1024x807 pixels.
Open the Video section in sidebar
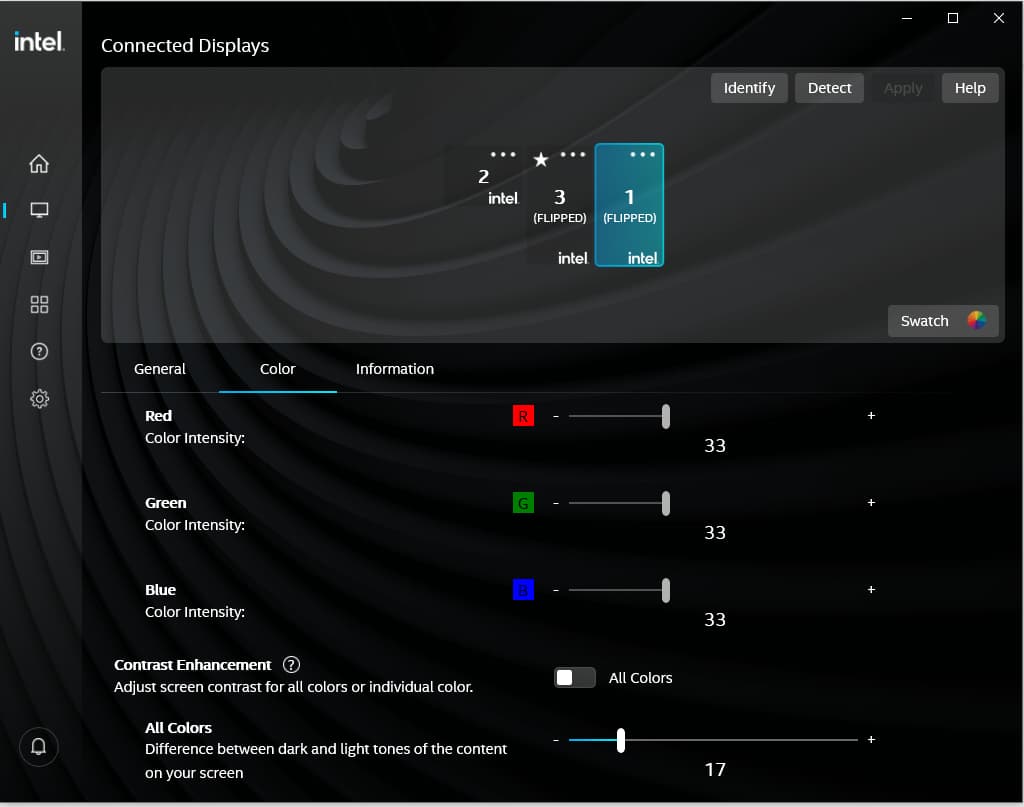[39, 257]
